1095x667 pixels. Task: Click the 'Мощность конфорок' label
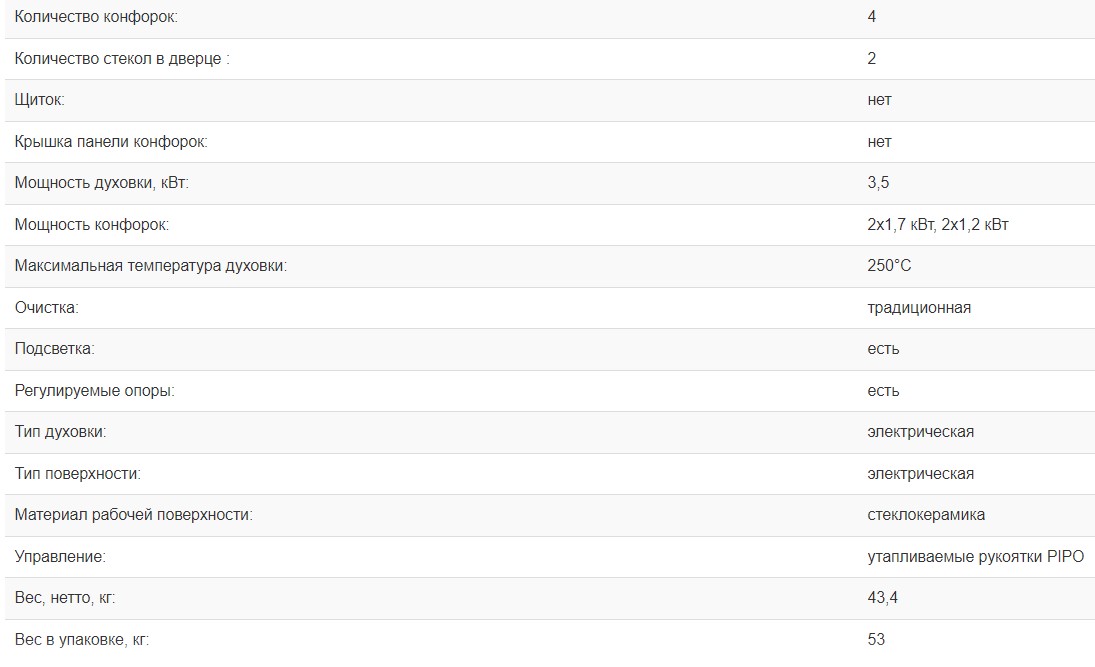[x=92, y=225]
